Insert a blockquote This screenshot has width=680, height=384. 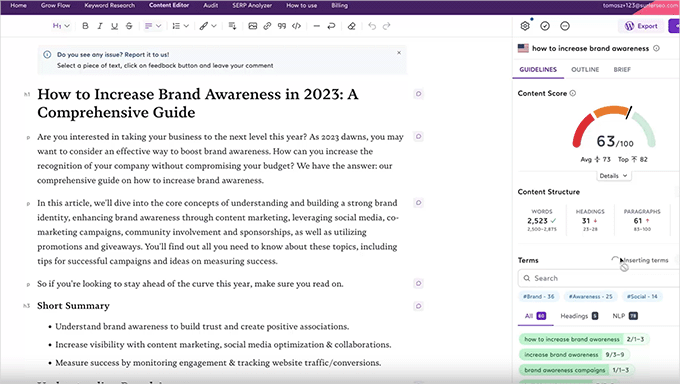coord(282,26)
